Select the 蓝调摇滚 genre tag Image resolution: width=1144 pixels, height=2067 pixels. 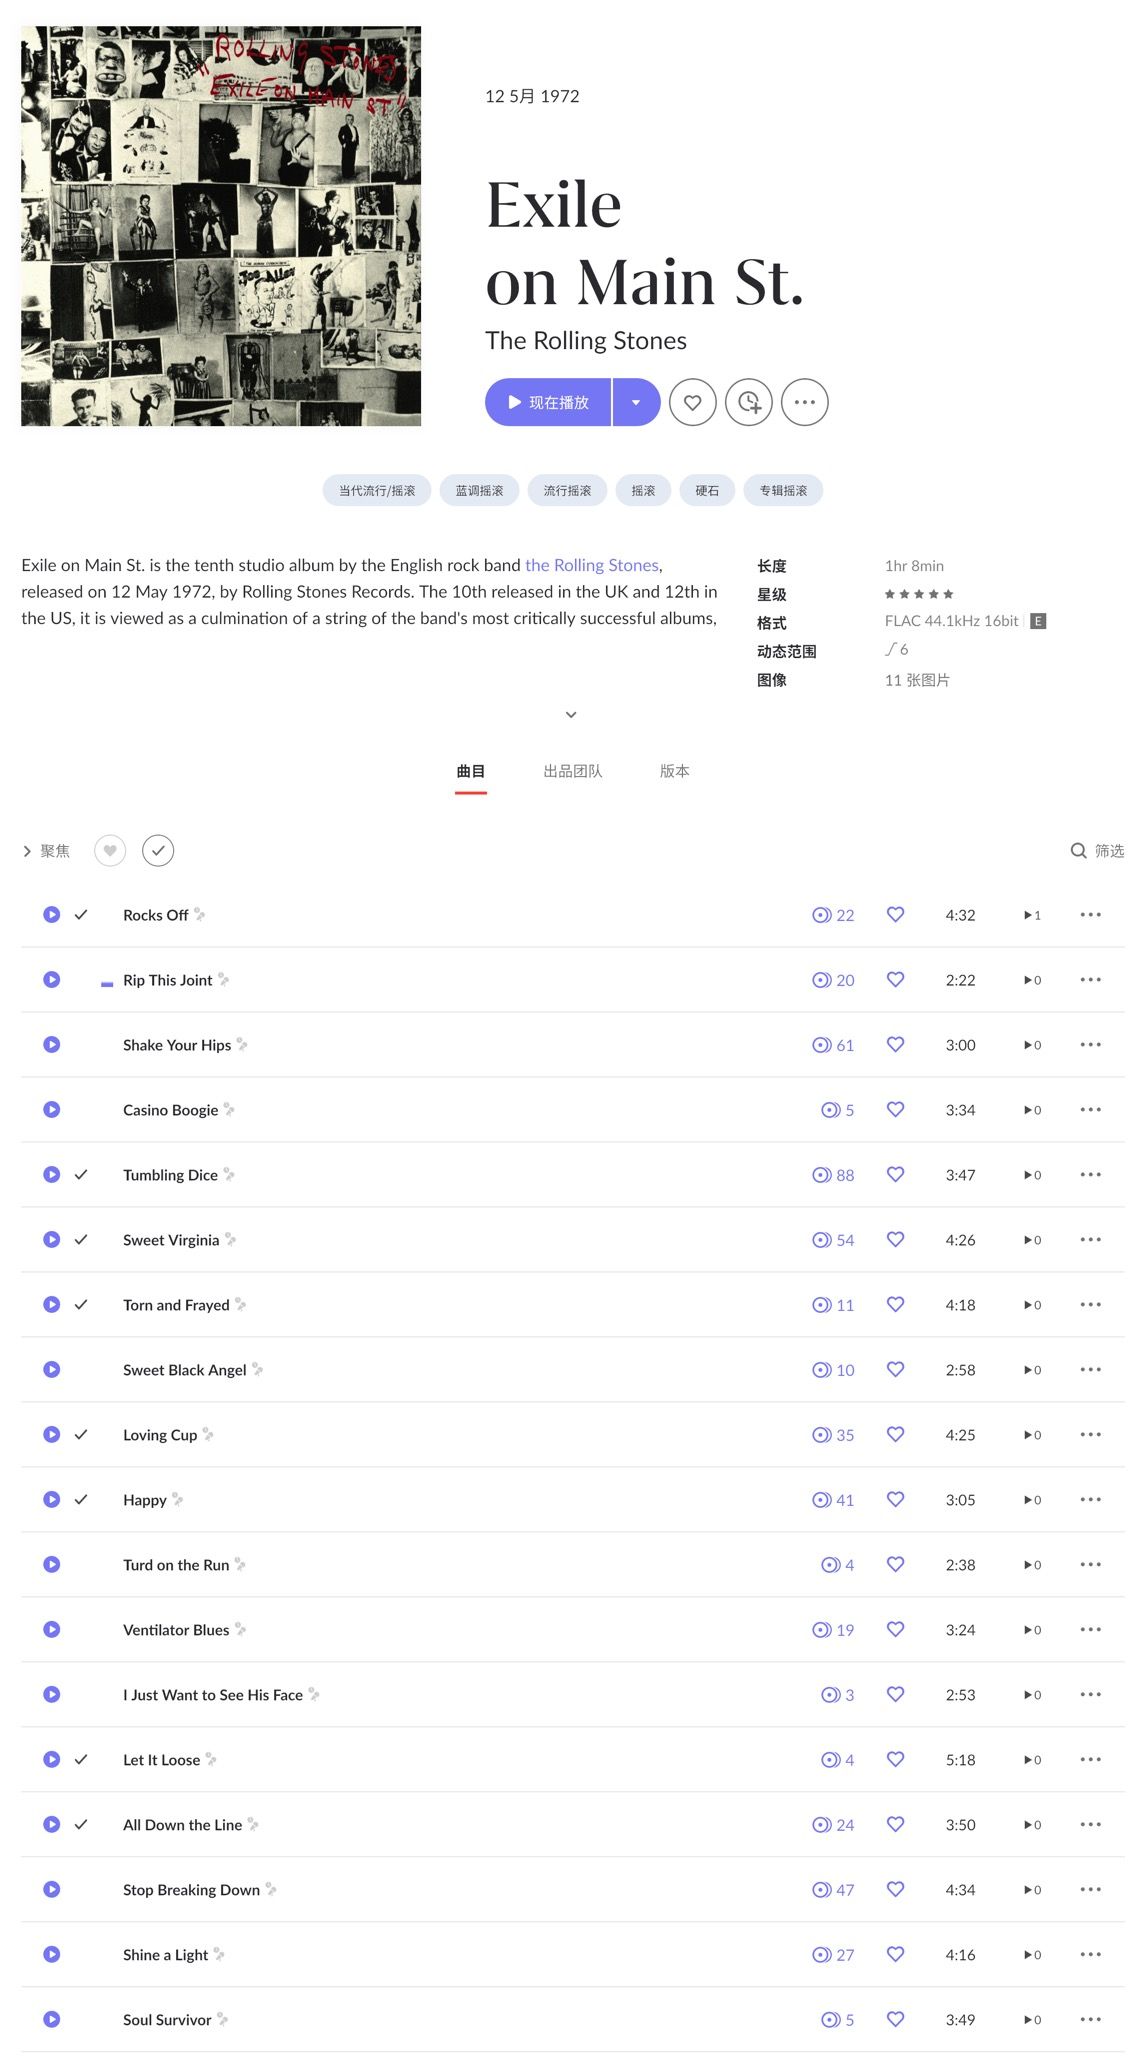(x=480, y=490)
